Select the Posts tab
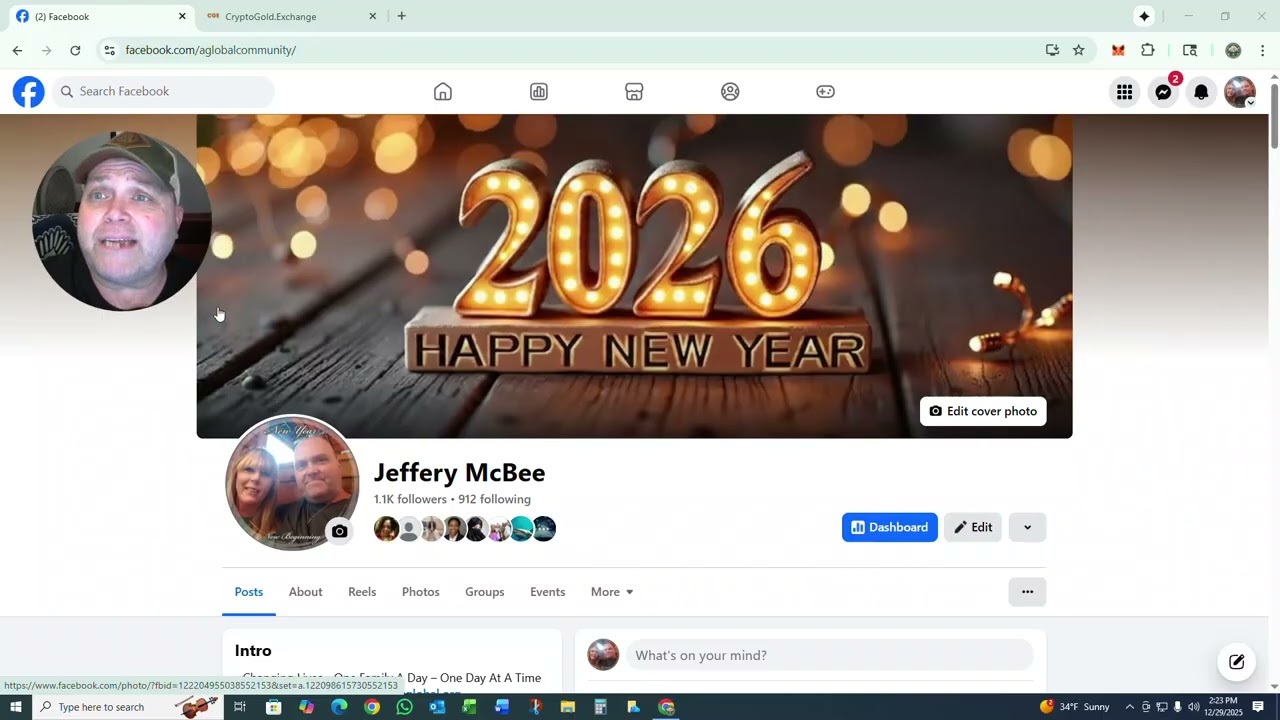Screen dimensions: 1280x720 pos(249,592)
